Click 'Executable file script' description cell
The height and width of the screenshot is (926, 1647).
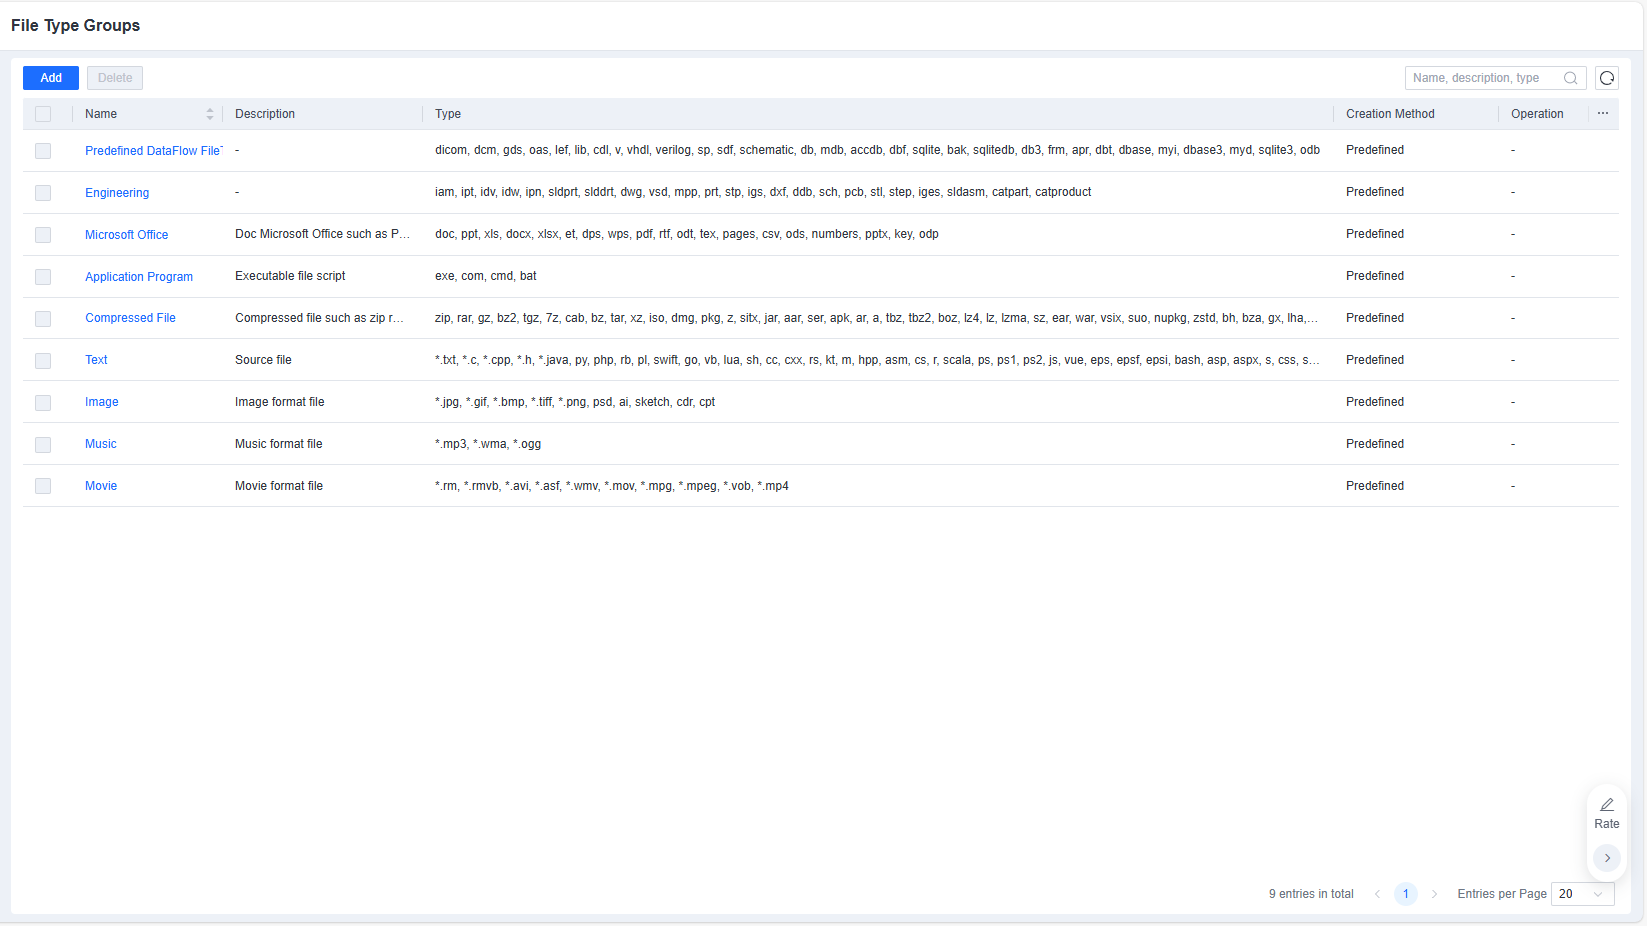[x=290, y=276]
